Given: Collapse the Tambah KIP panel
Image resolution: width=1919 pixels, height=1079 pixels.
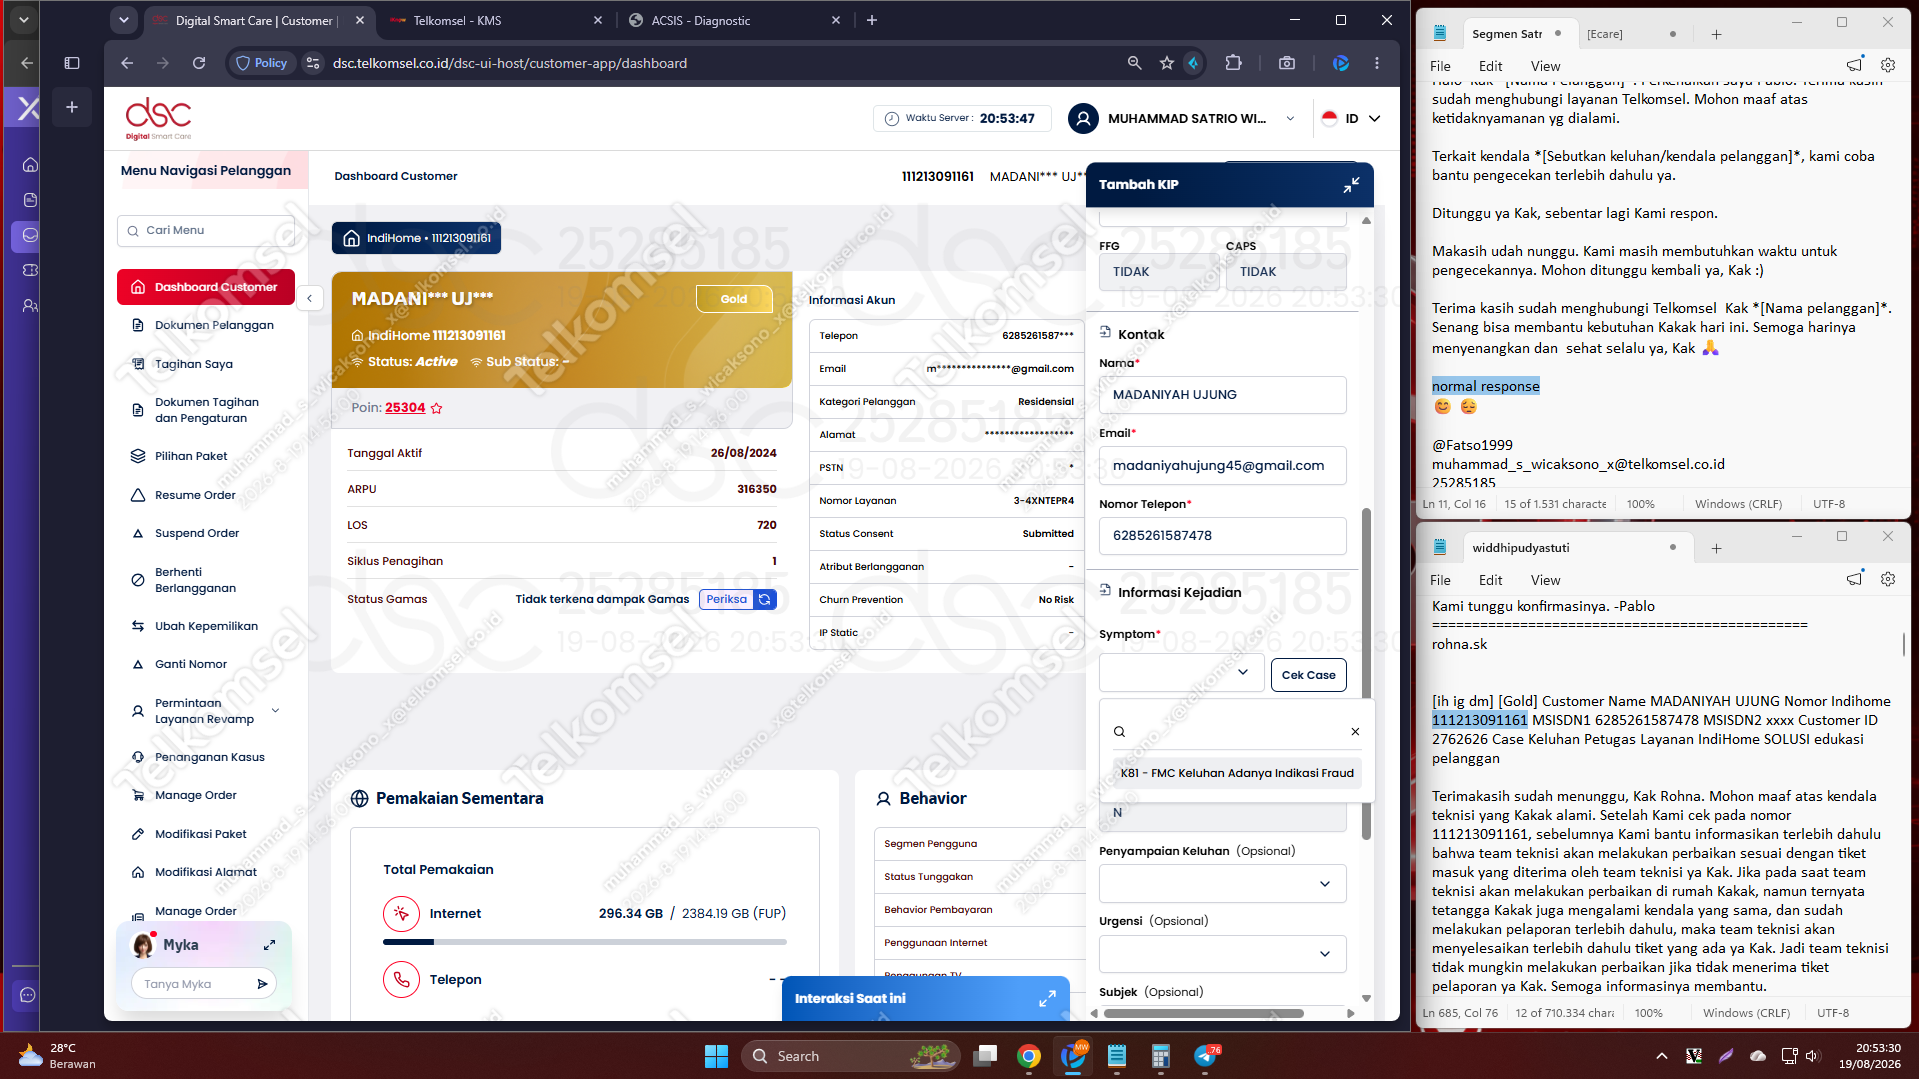Looking at the screenshot, I should [x=1351, y=185].
